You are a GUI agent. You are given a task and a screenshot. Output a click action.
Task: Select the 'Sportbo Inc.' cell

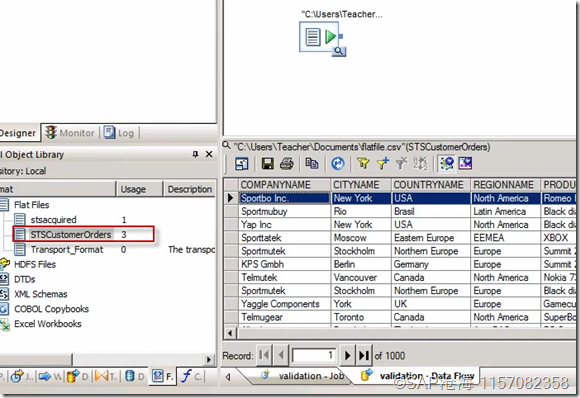[x=284, y=198]
